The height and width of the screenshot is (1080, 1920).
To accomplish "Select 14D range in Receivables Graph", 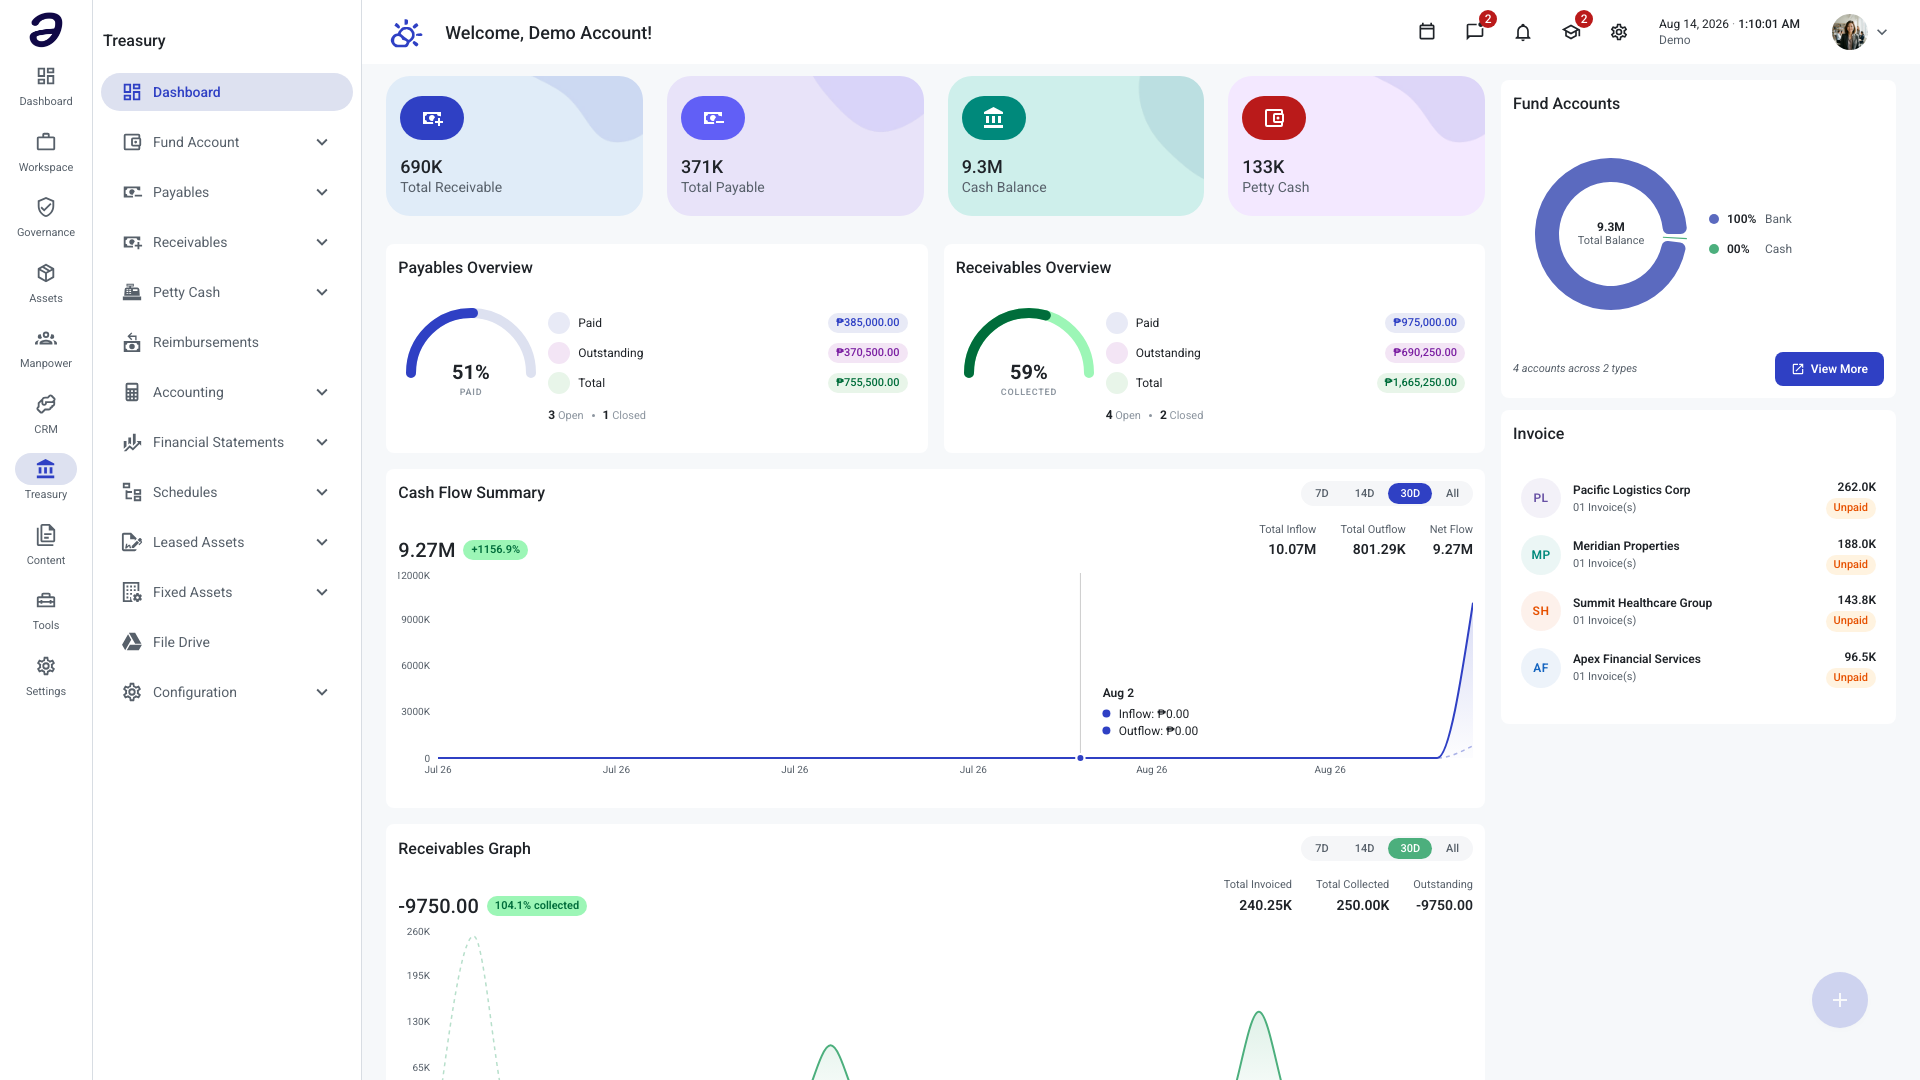I will [x=1364, y=848].
